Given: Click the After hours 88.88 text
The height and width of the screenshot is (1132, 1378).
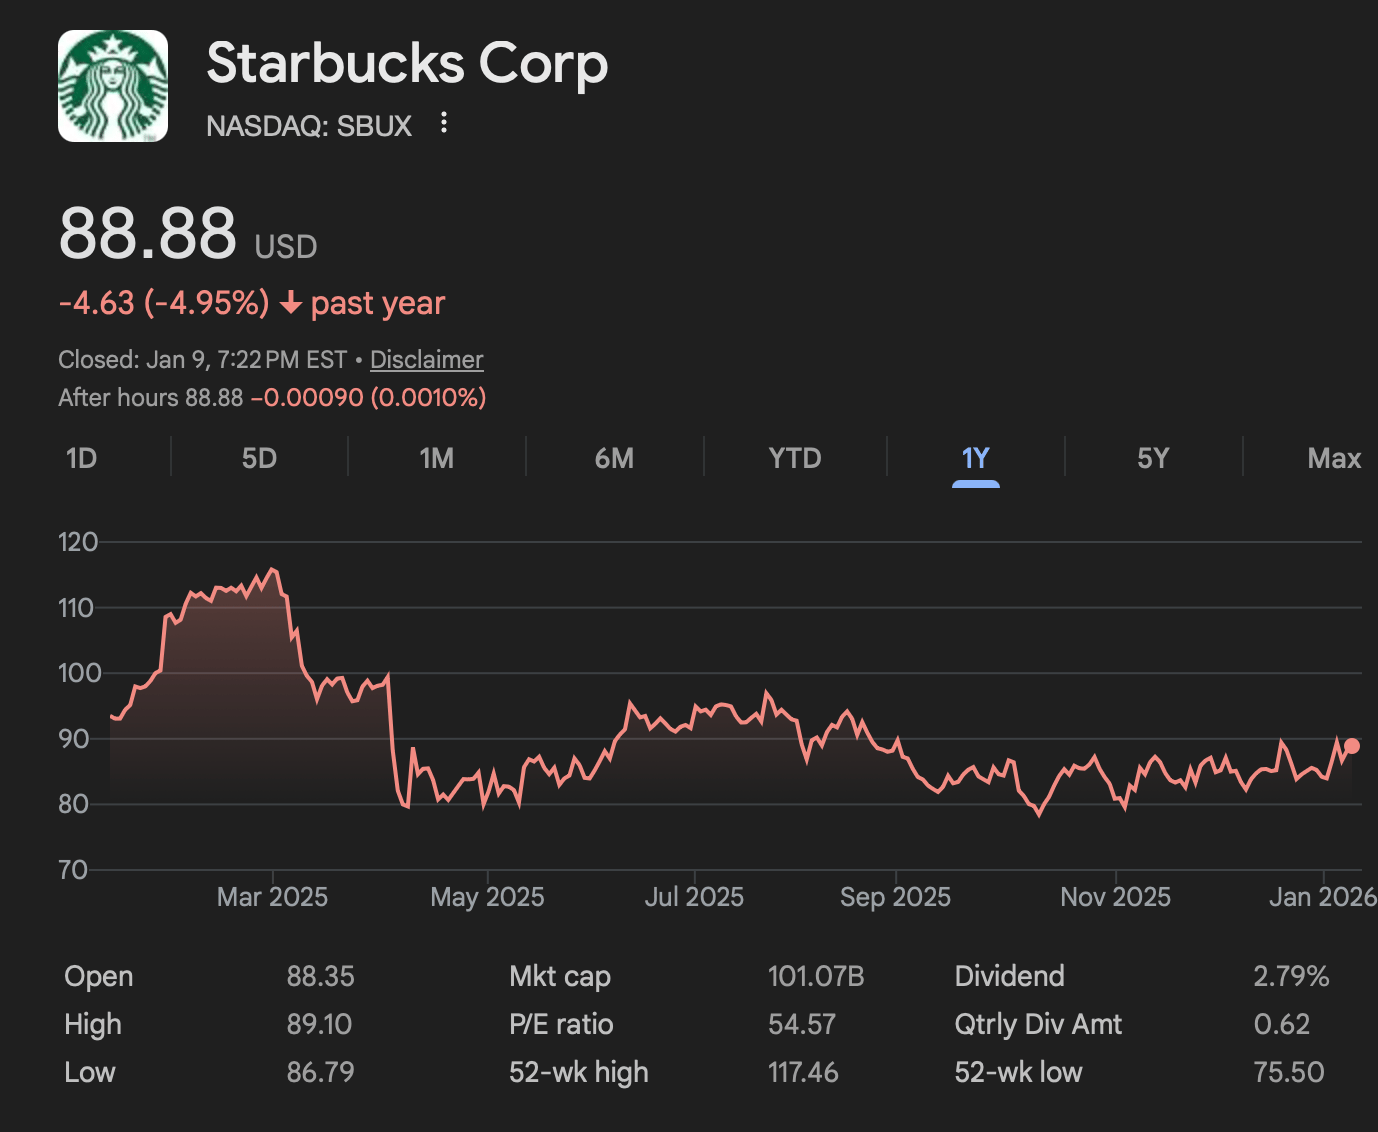Looking at the screenshot, I should pos(151,397).
